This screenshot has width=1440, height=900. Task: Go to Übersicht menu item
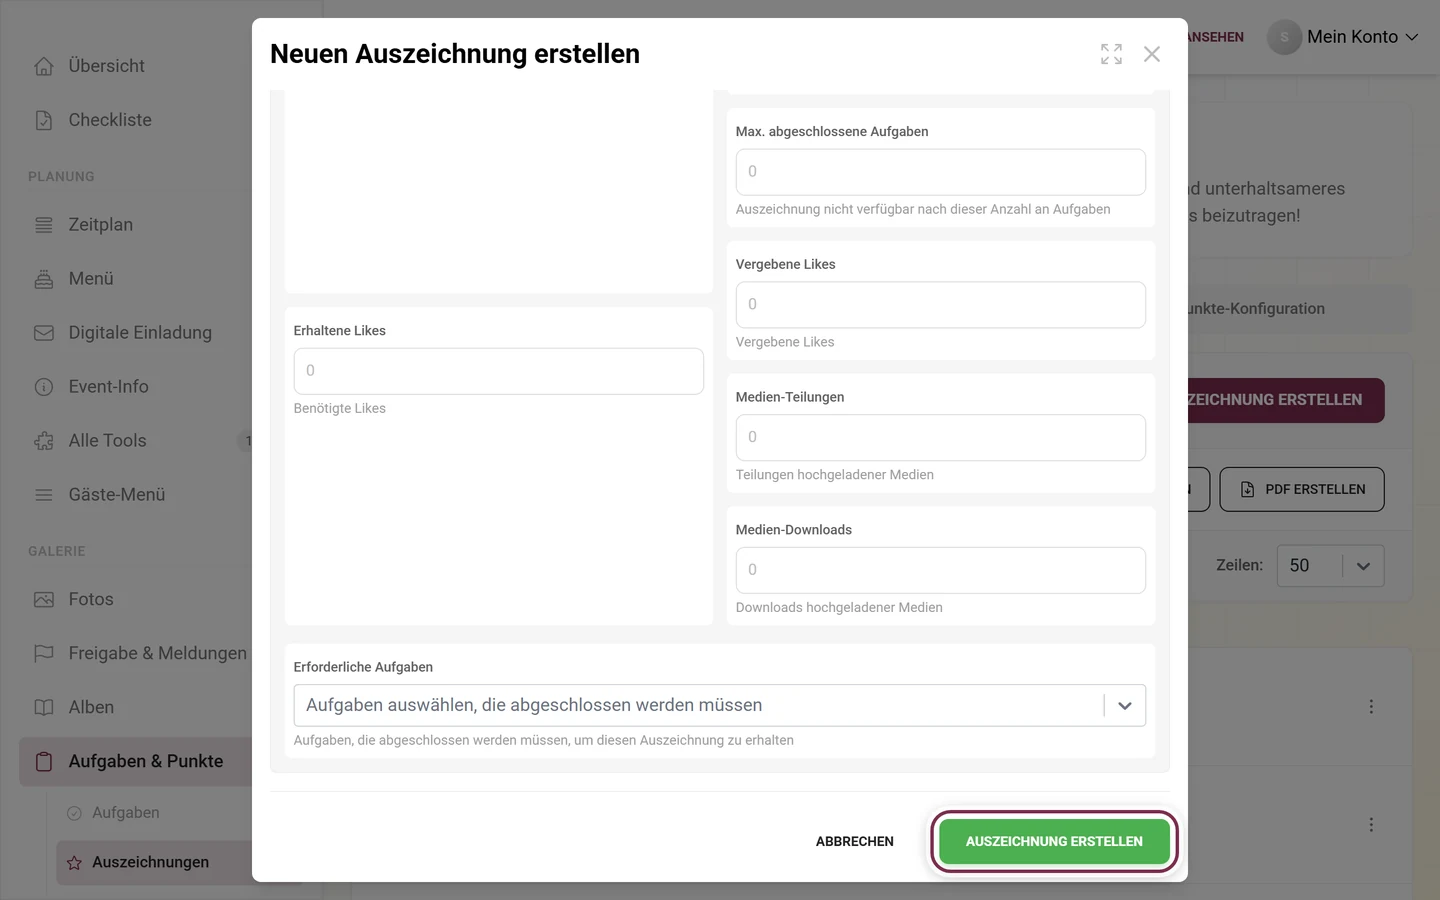pos(107,66)
